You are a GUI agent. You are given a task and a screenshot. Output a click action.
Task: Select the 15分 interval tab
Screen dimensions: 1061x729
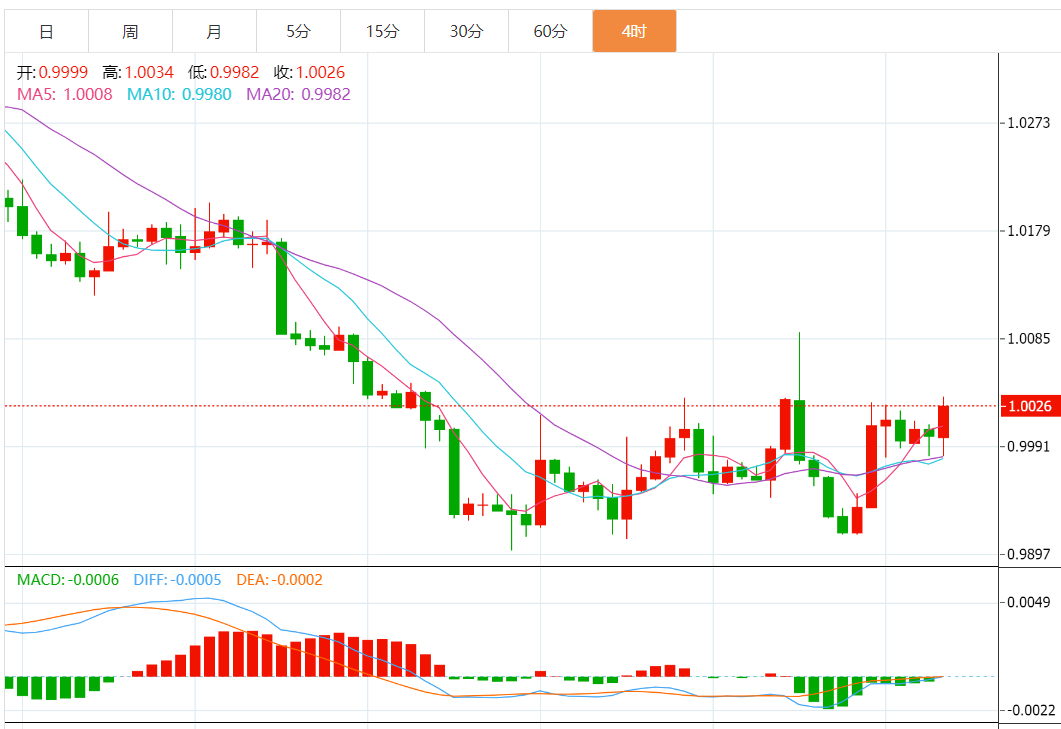tap(382, 32)
